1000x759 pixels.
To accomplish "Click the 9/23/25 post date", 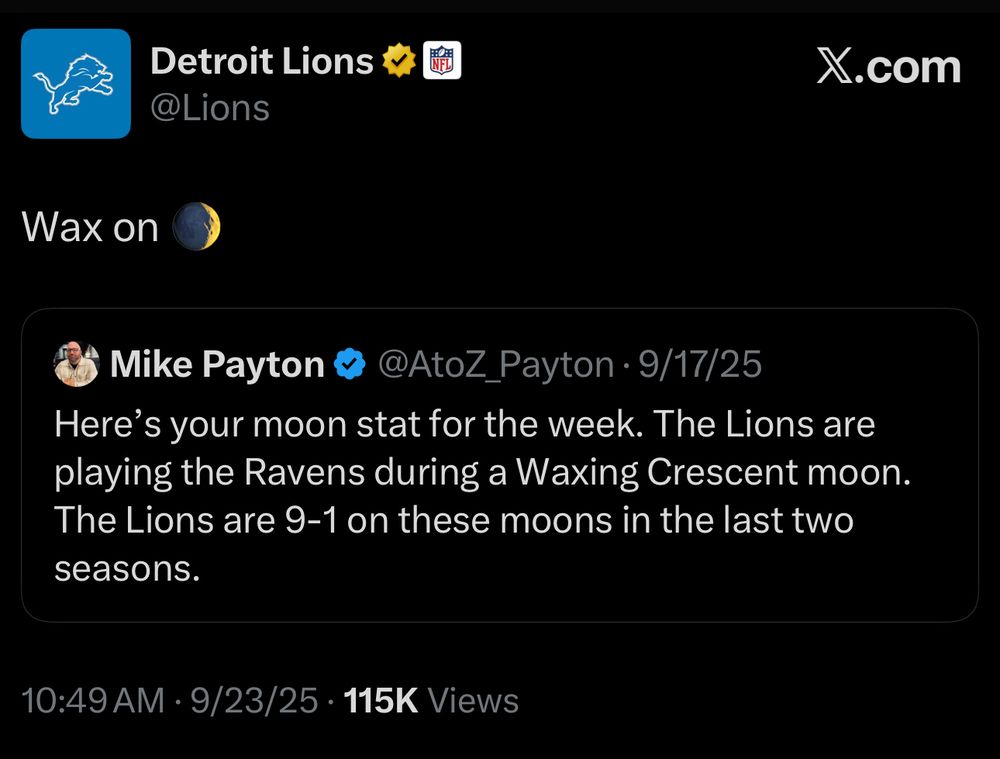I will [255, 700].
